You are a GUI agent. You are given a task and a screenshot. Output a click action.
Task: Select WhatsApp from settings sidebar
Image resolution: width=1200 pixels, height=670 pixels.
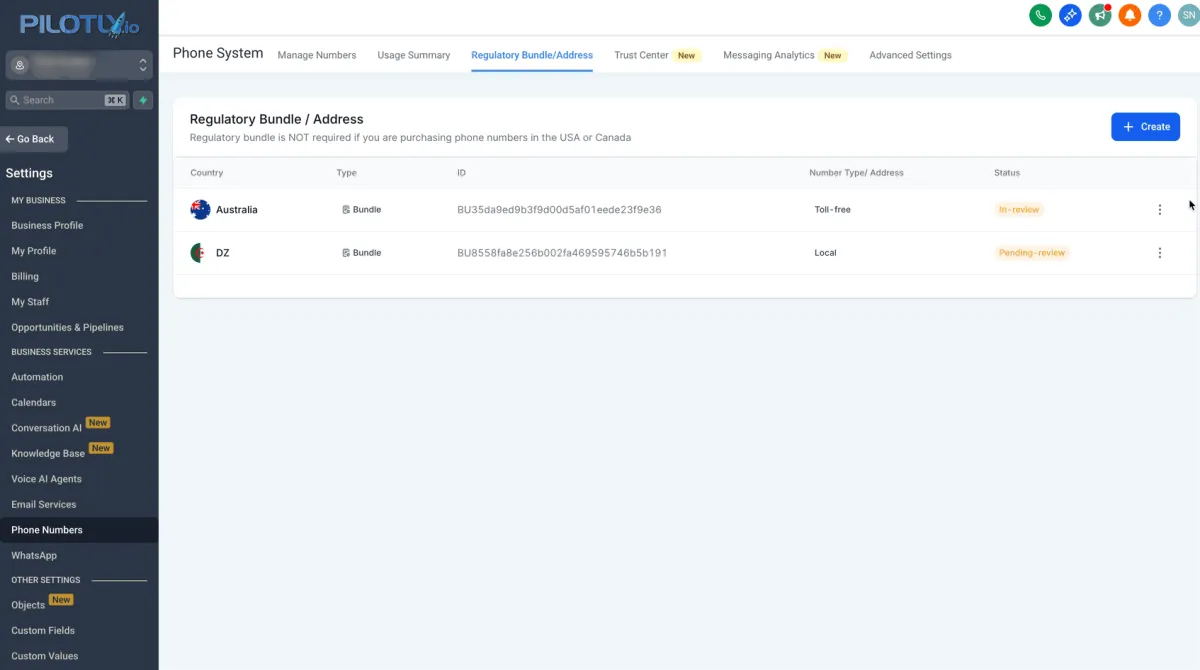(34, 555)
